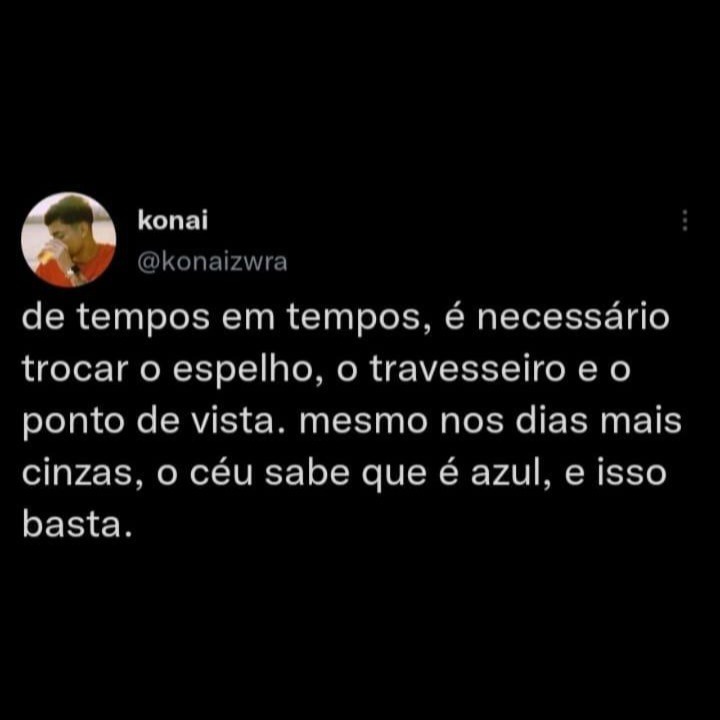Open konai's circular profile picture
720x720 pixels.
68,240
